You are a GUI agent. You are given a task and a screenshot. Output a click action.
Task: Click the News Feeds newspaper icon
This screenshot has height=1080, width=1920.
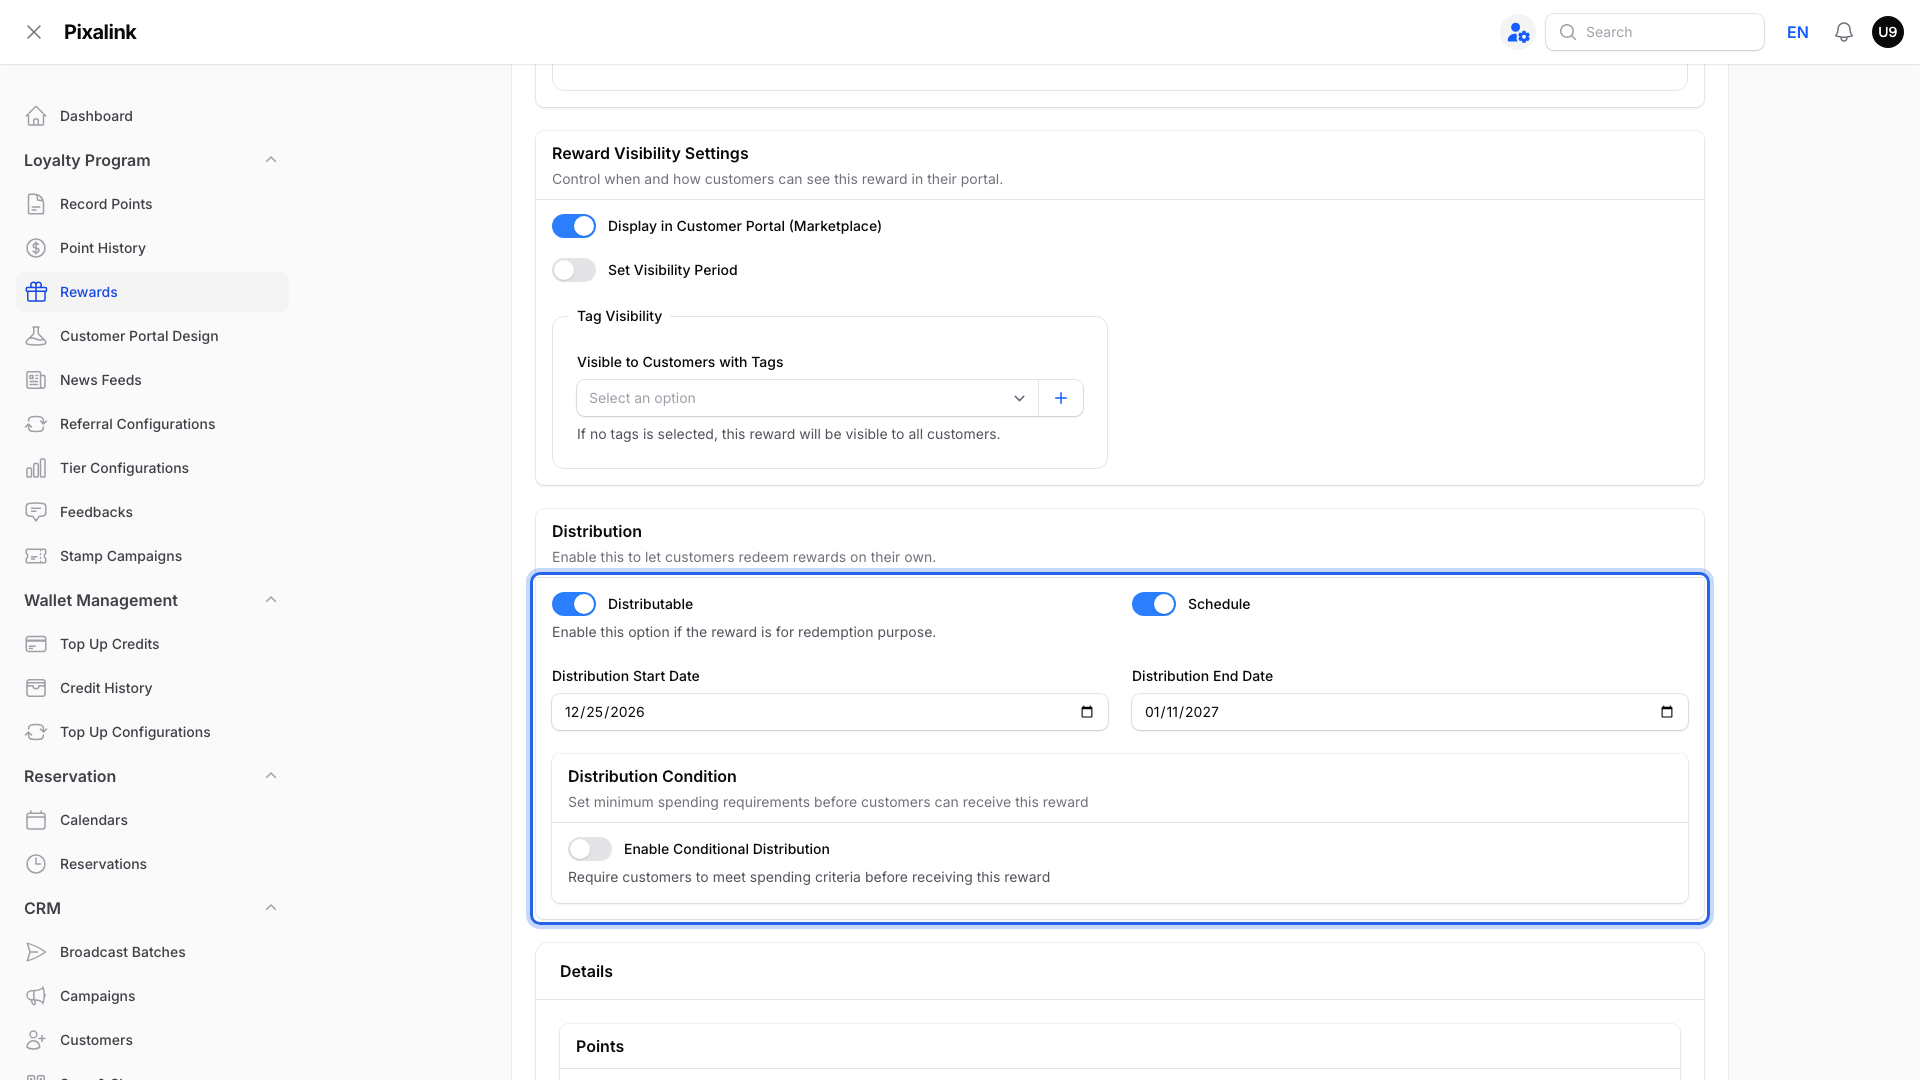pos(36,380)
